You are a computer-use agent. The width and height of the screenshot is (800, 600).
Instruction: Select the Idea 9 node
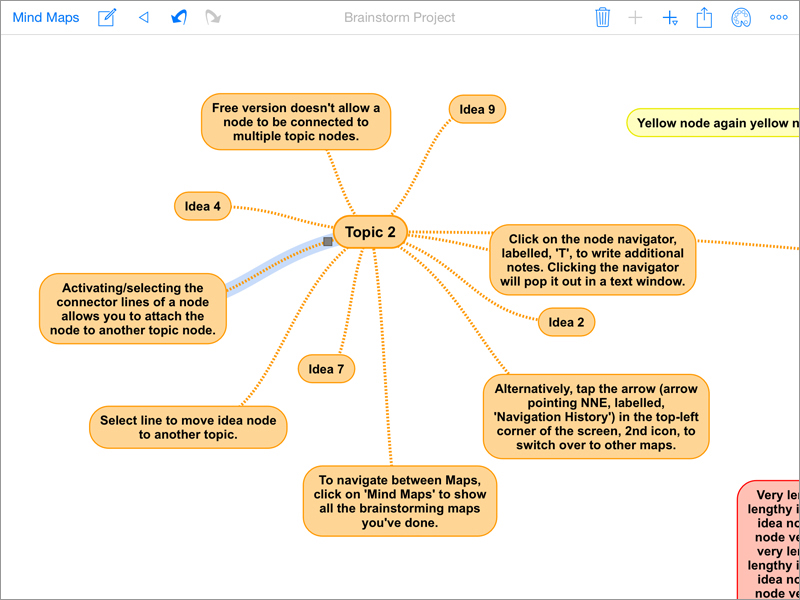[478, 109]
